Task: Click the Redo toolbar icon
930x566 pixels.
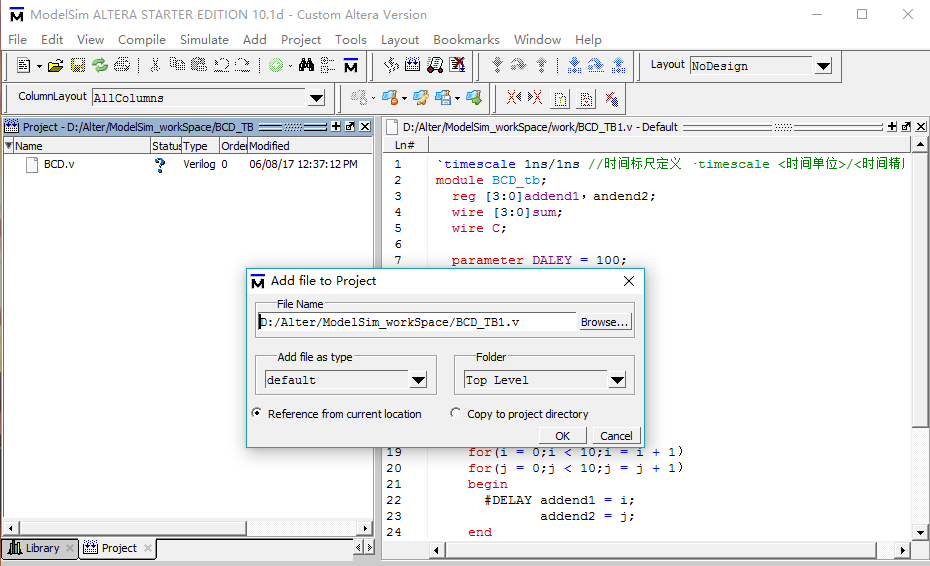Action: pyautogui.click(x=242, y=65)
